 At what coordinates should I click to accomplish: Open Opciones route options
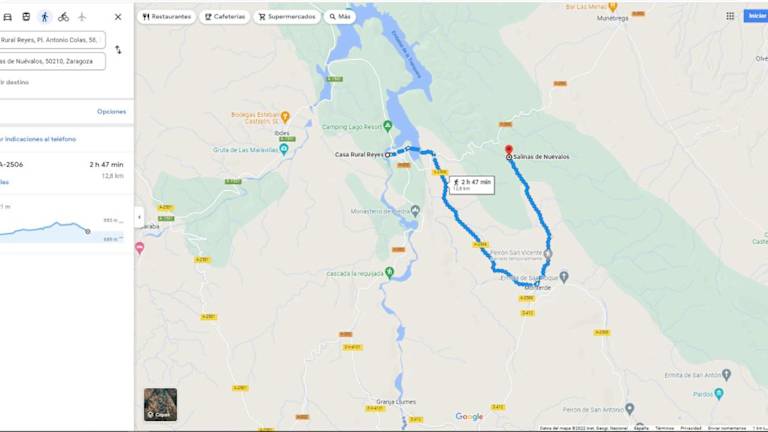point(111,112)
